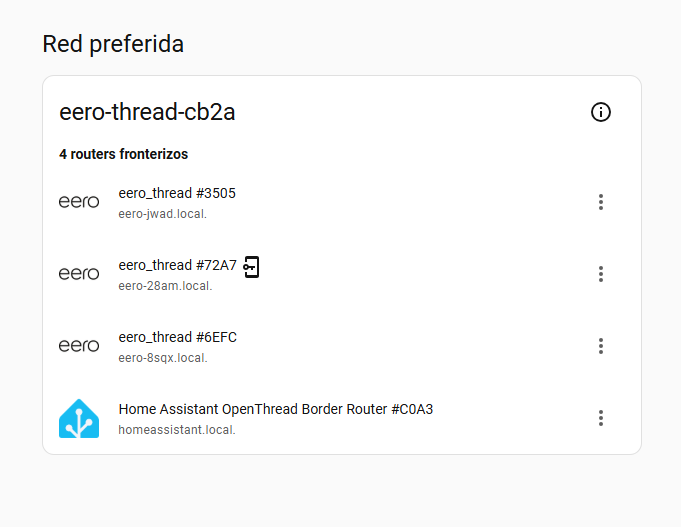
Task: Click the phone key credentials icon
Action: 252,266
